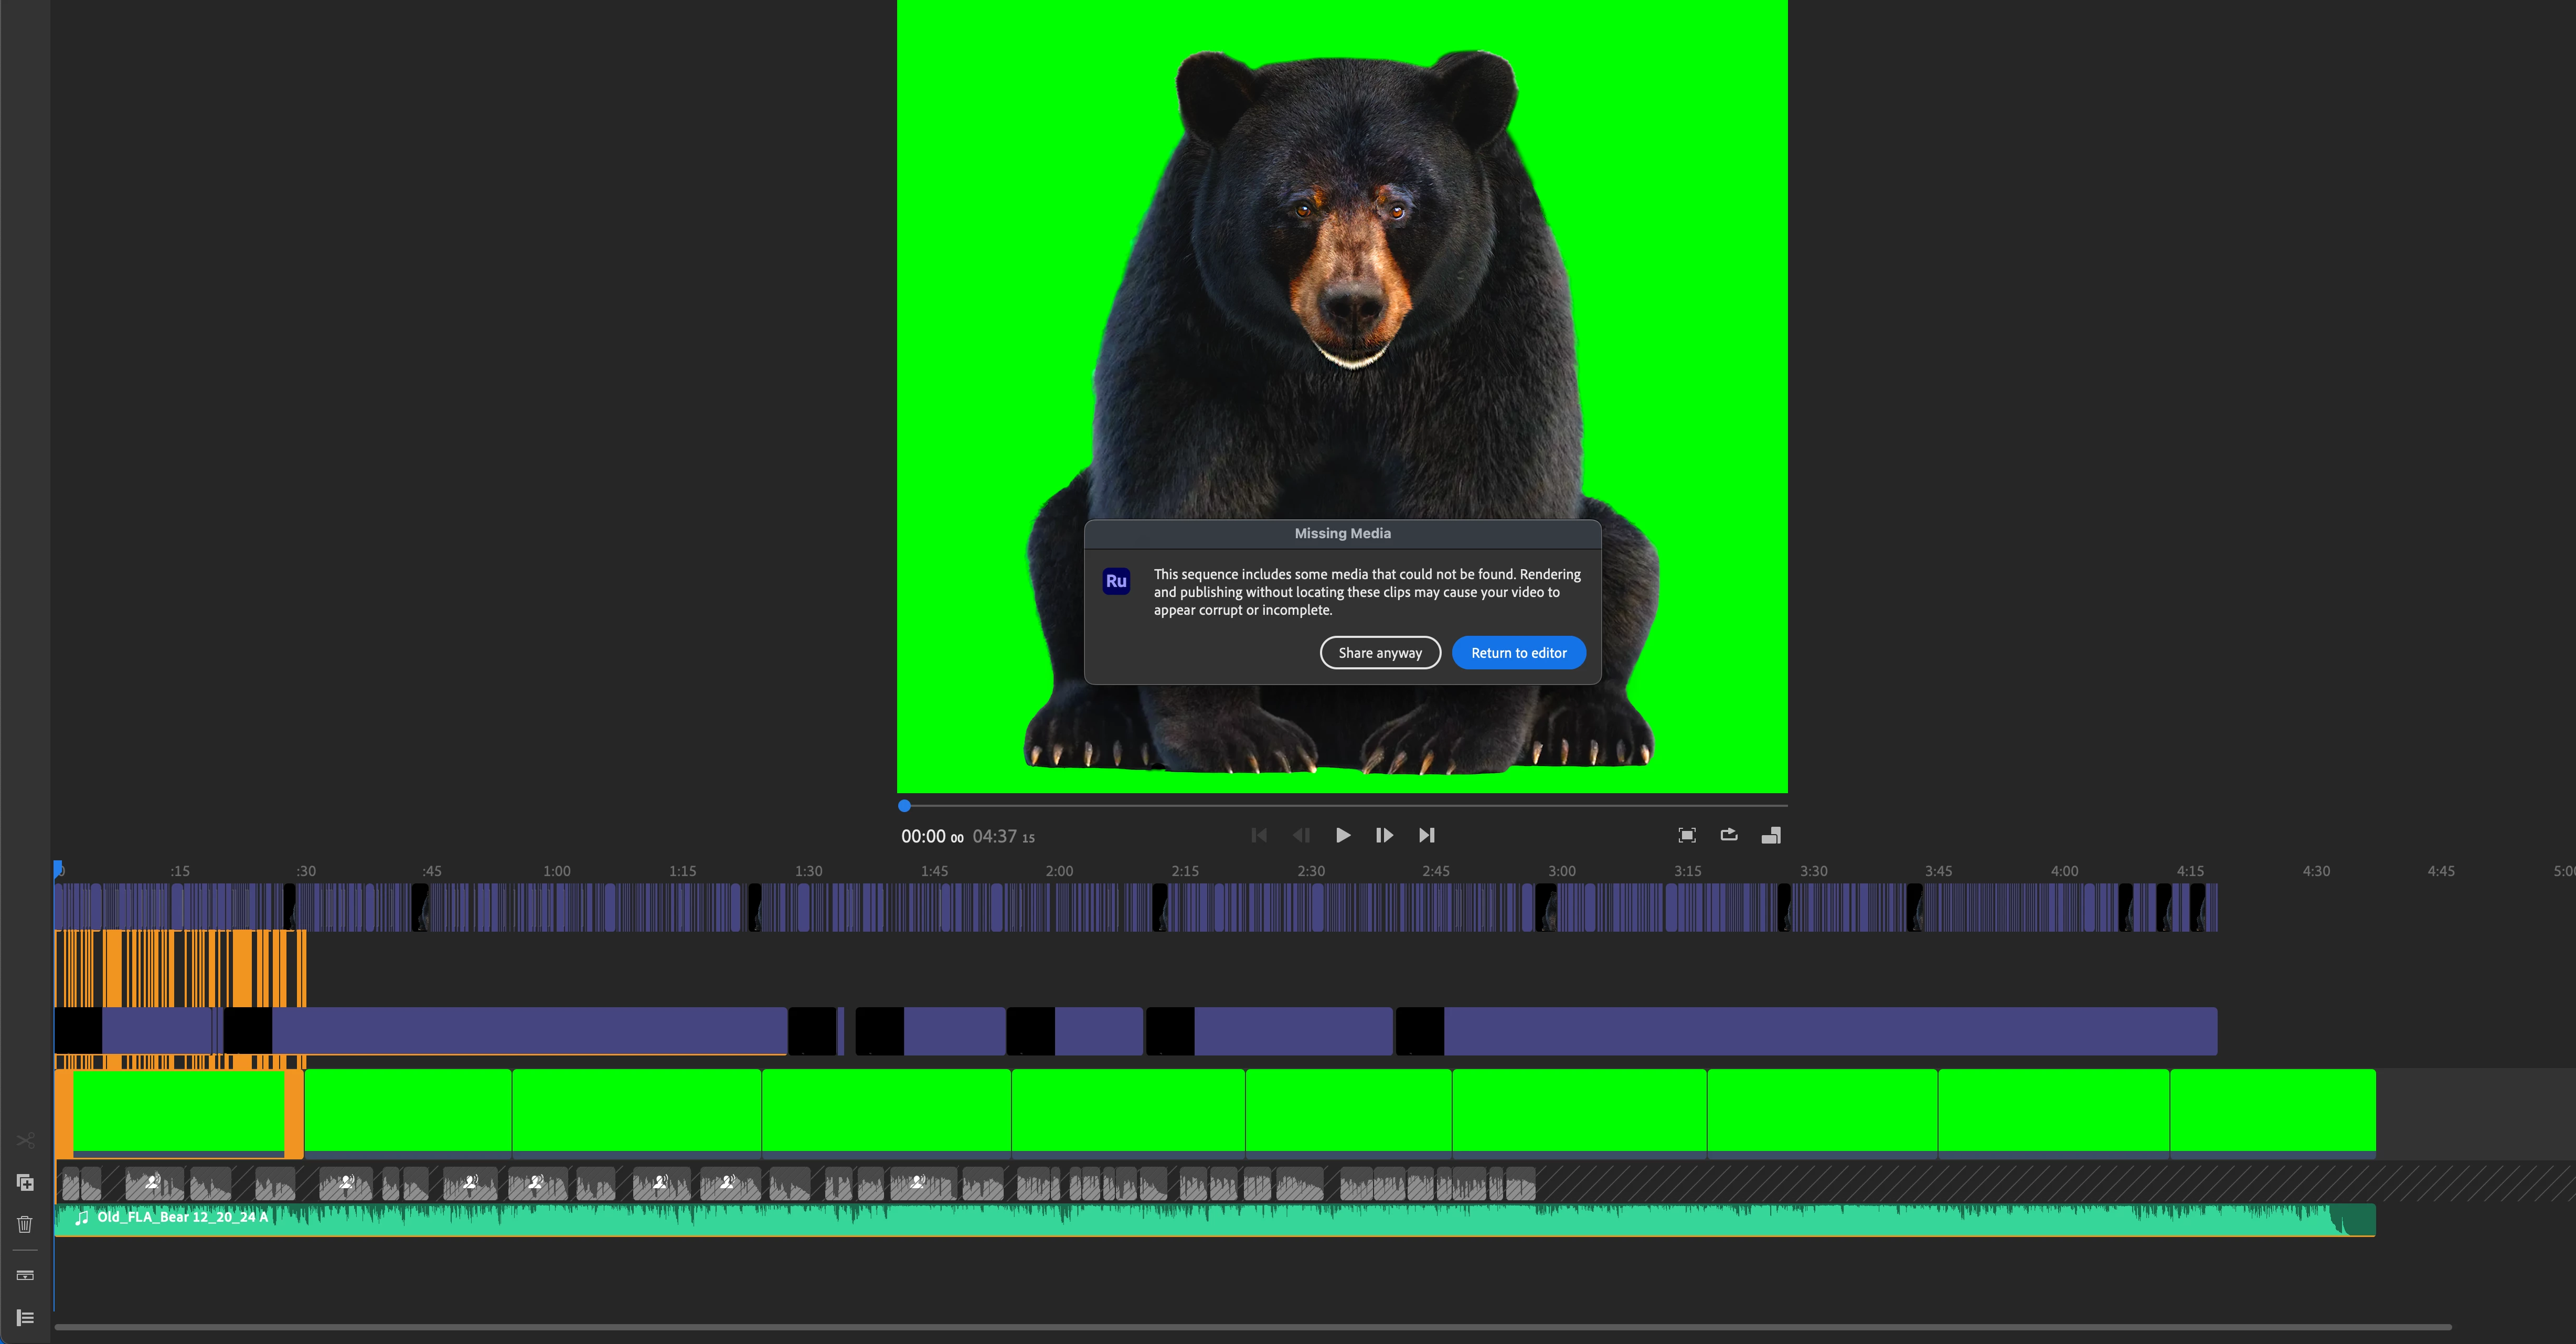The height and width of the screenshot is (1344, 2576).
Task: Click the Return to editor button
Action: [1518, 653]
